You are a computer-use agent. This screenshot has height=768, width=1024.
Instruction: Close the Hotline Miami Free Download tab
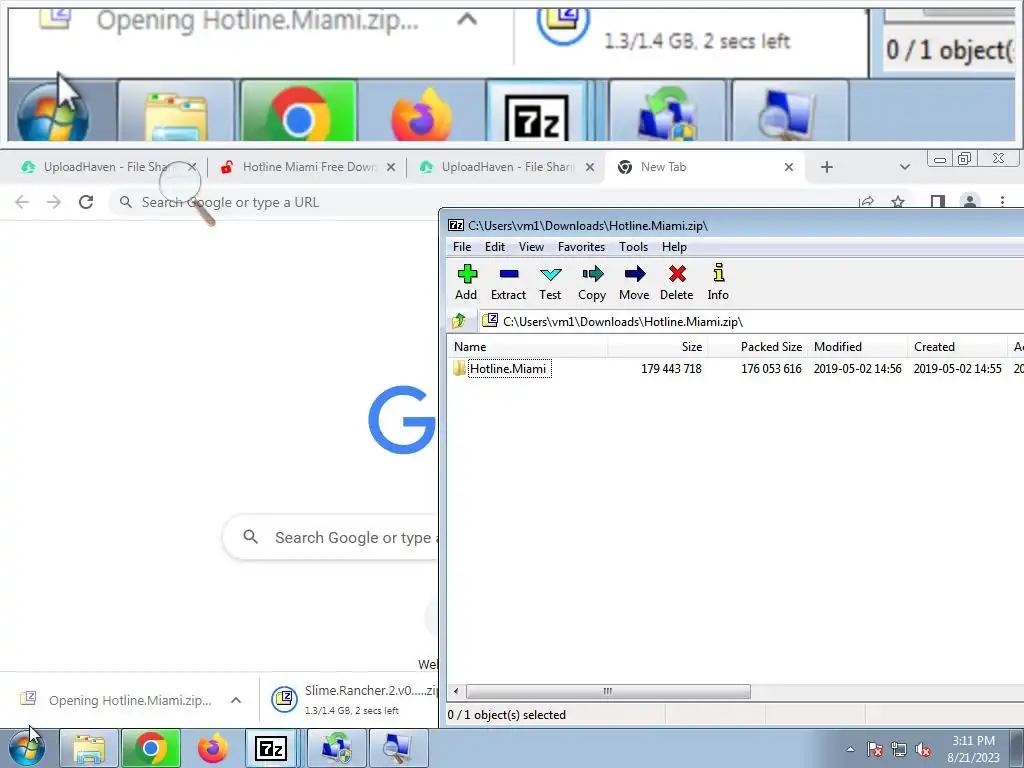coord(391,167)
